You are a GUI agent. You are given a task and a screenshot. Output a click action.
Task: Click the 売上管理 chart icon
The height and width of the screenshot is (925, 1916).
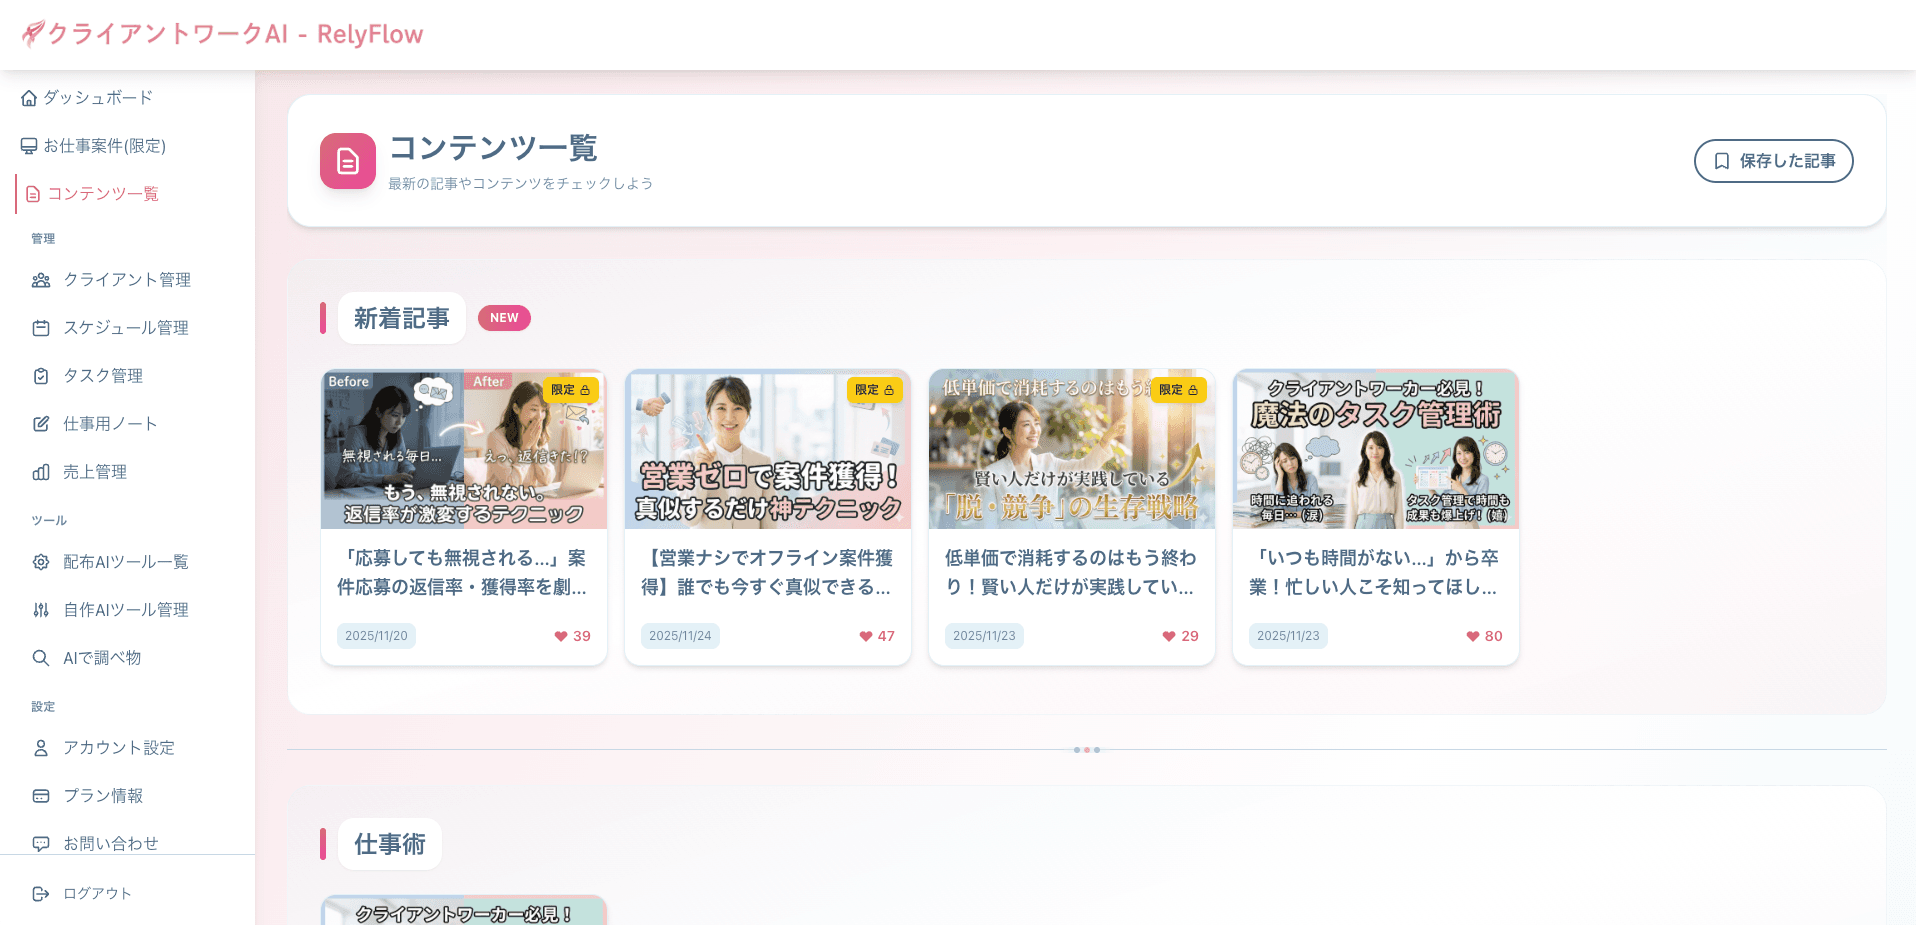pyautogui.click(x=40, y=471)
